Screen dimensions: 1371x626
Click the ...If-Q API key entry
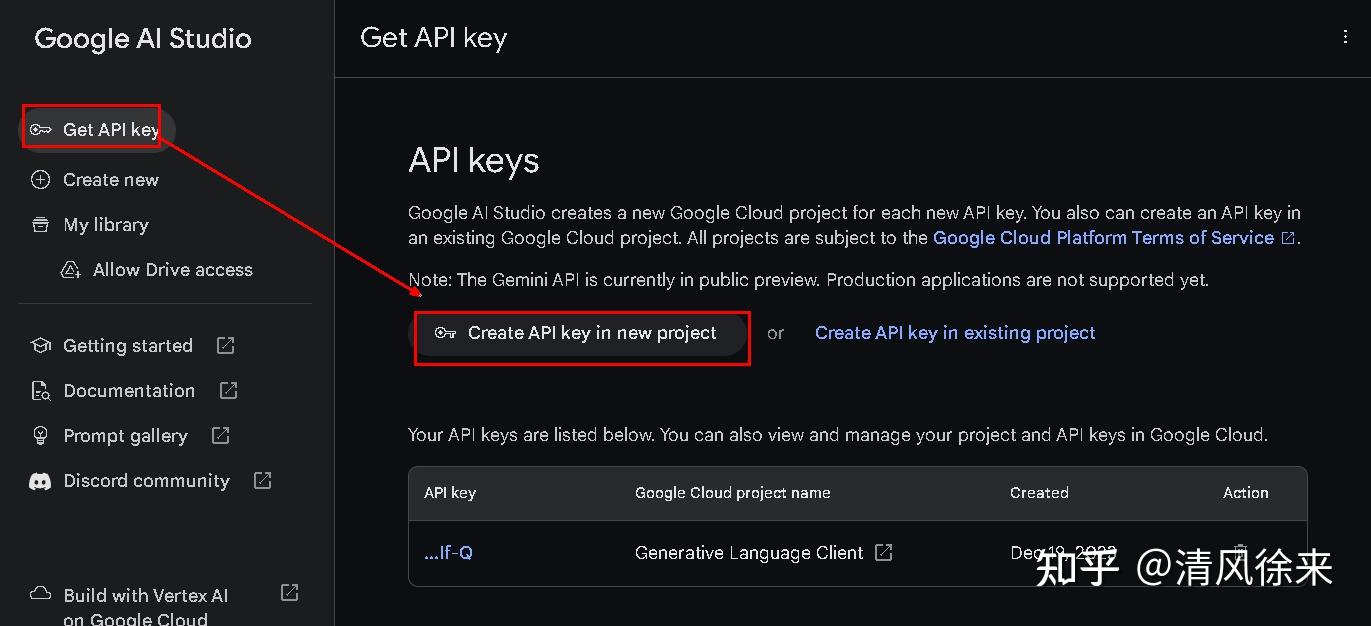pos(448,552)
